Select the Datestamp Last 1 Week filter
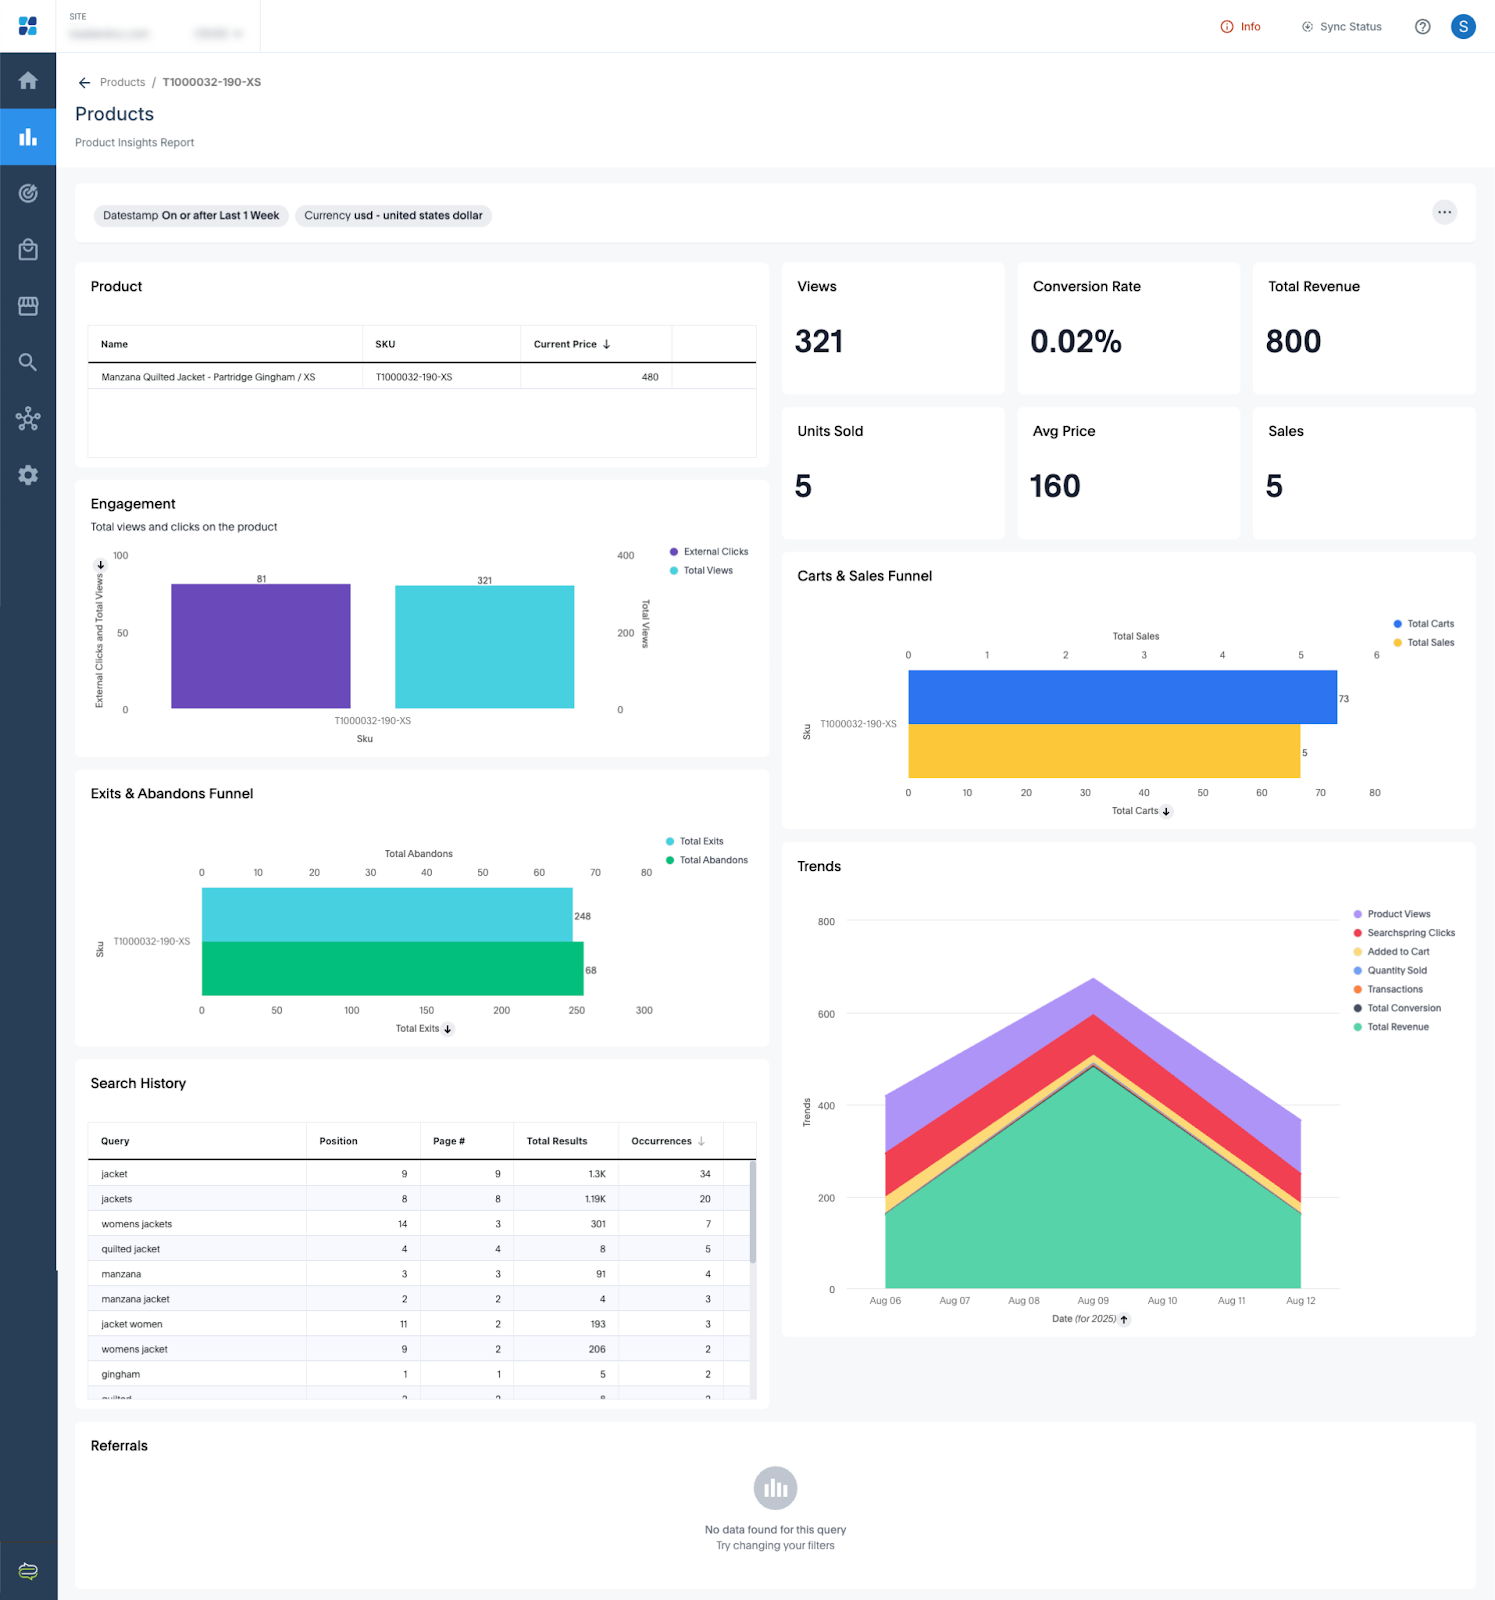Screen dimensions: 1495x1600 point(191,216)
